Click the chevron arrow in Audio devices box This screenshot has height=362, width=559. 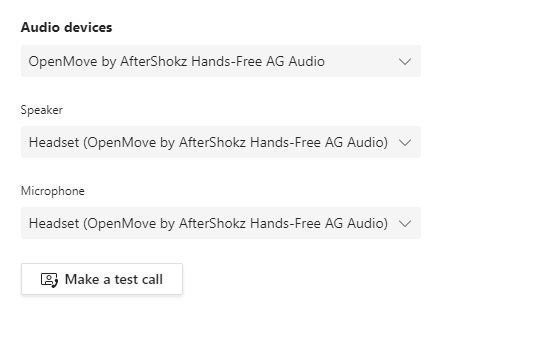pos(405,62)
